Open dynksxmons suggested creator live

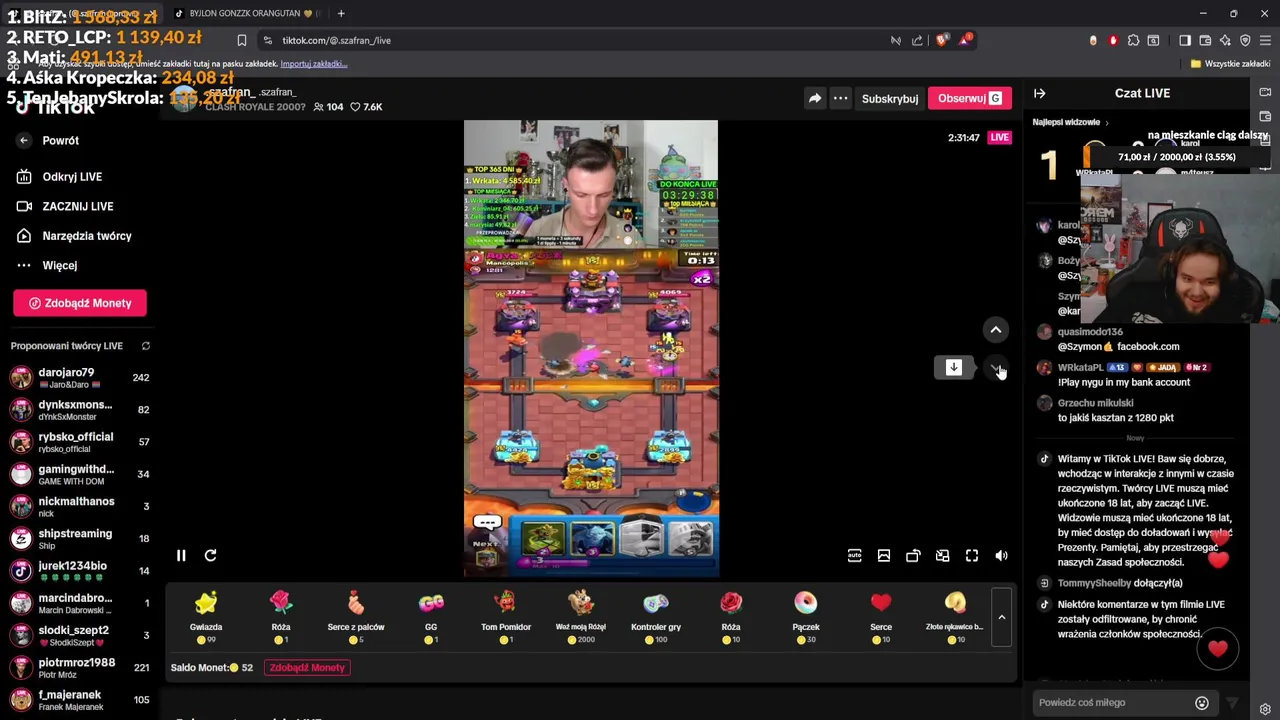coord(80,410)
